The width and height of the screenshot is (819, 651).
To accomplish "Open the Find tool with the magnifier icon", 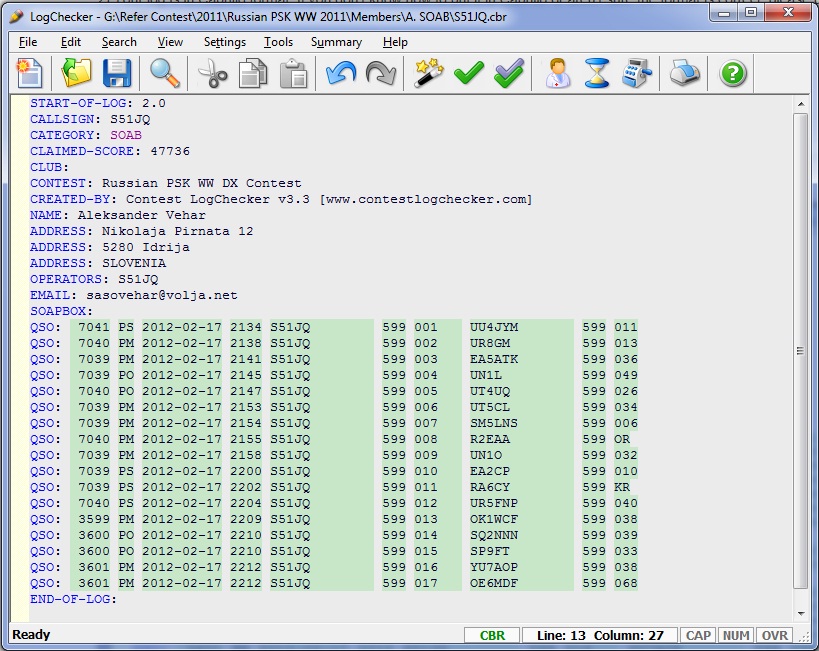I will pyautogui.click(x=165, y=72).
